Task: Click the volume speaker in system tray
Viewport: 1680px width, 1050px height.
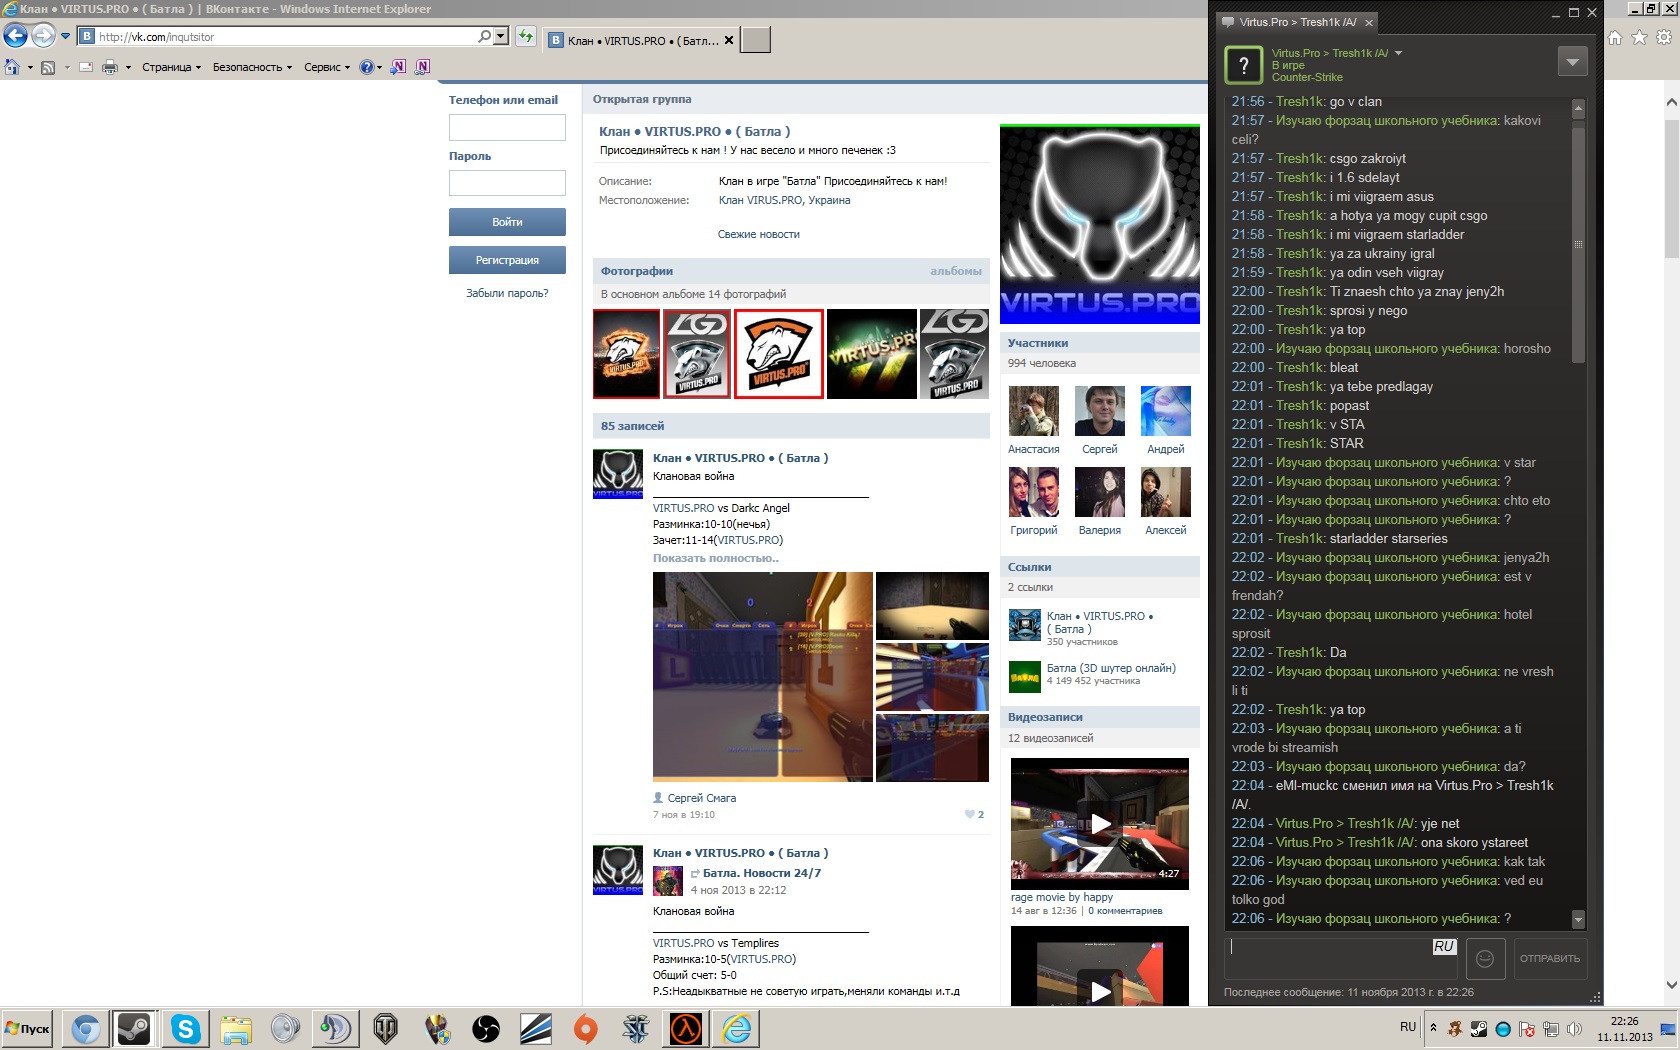Action: click(1574, 1029)
